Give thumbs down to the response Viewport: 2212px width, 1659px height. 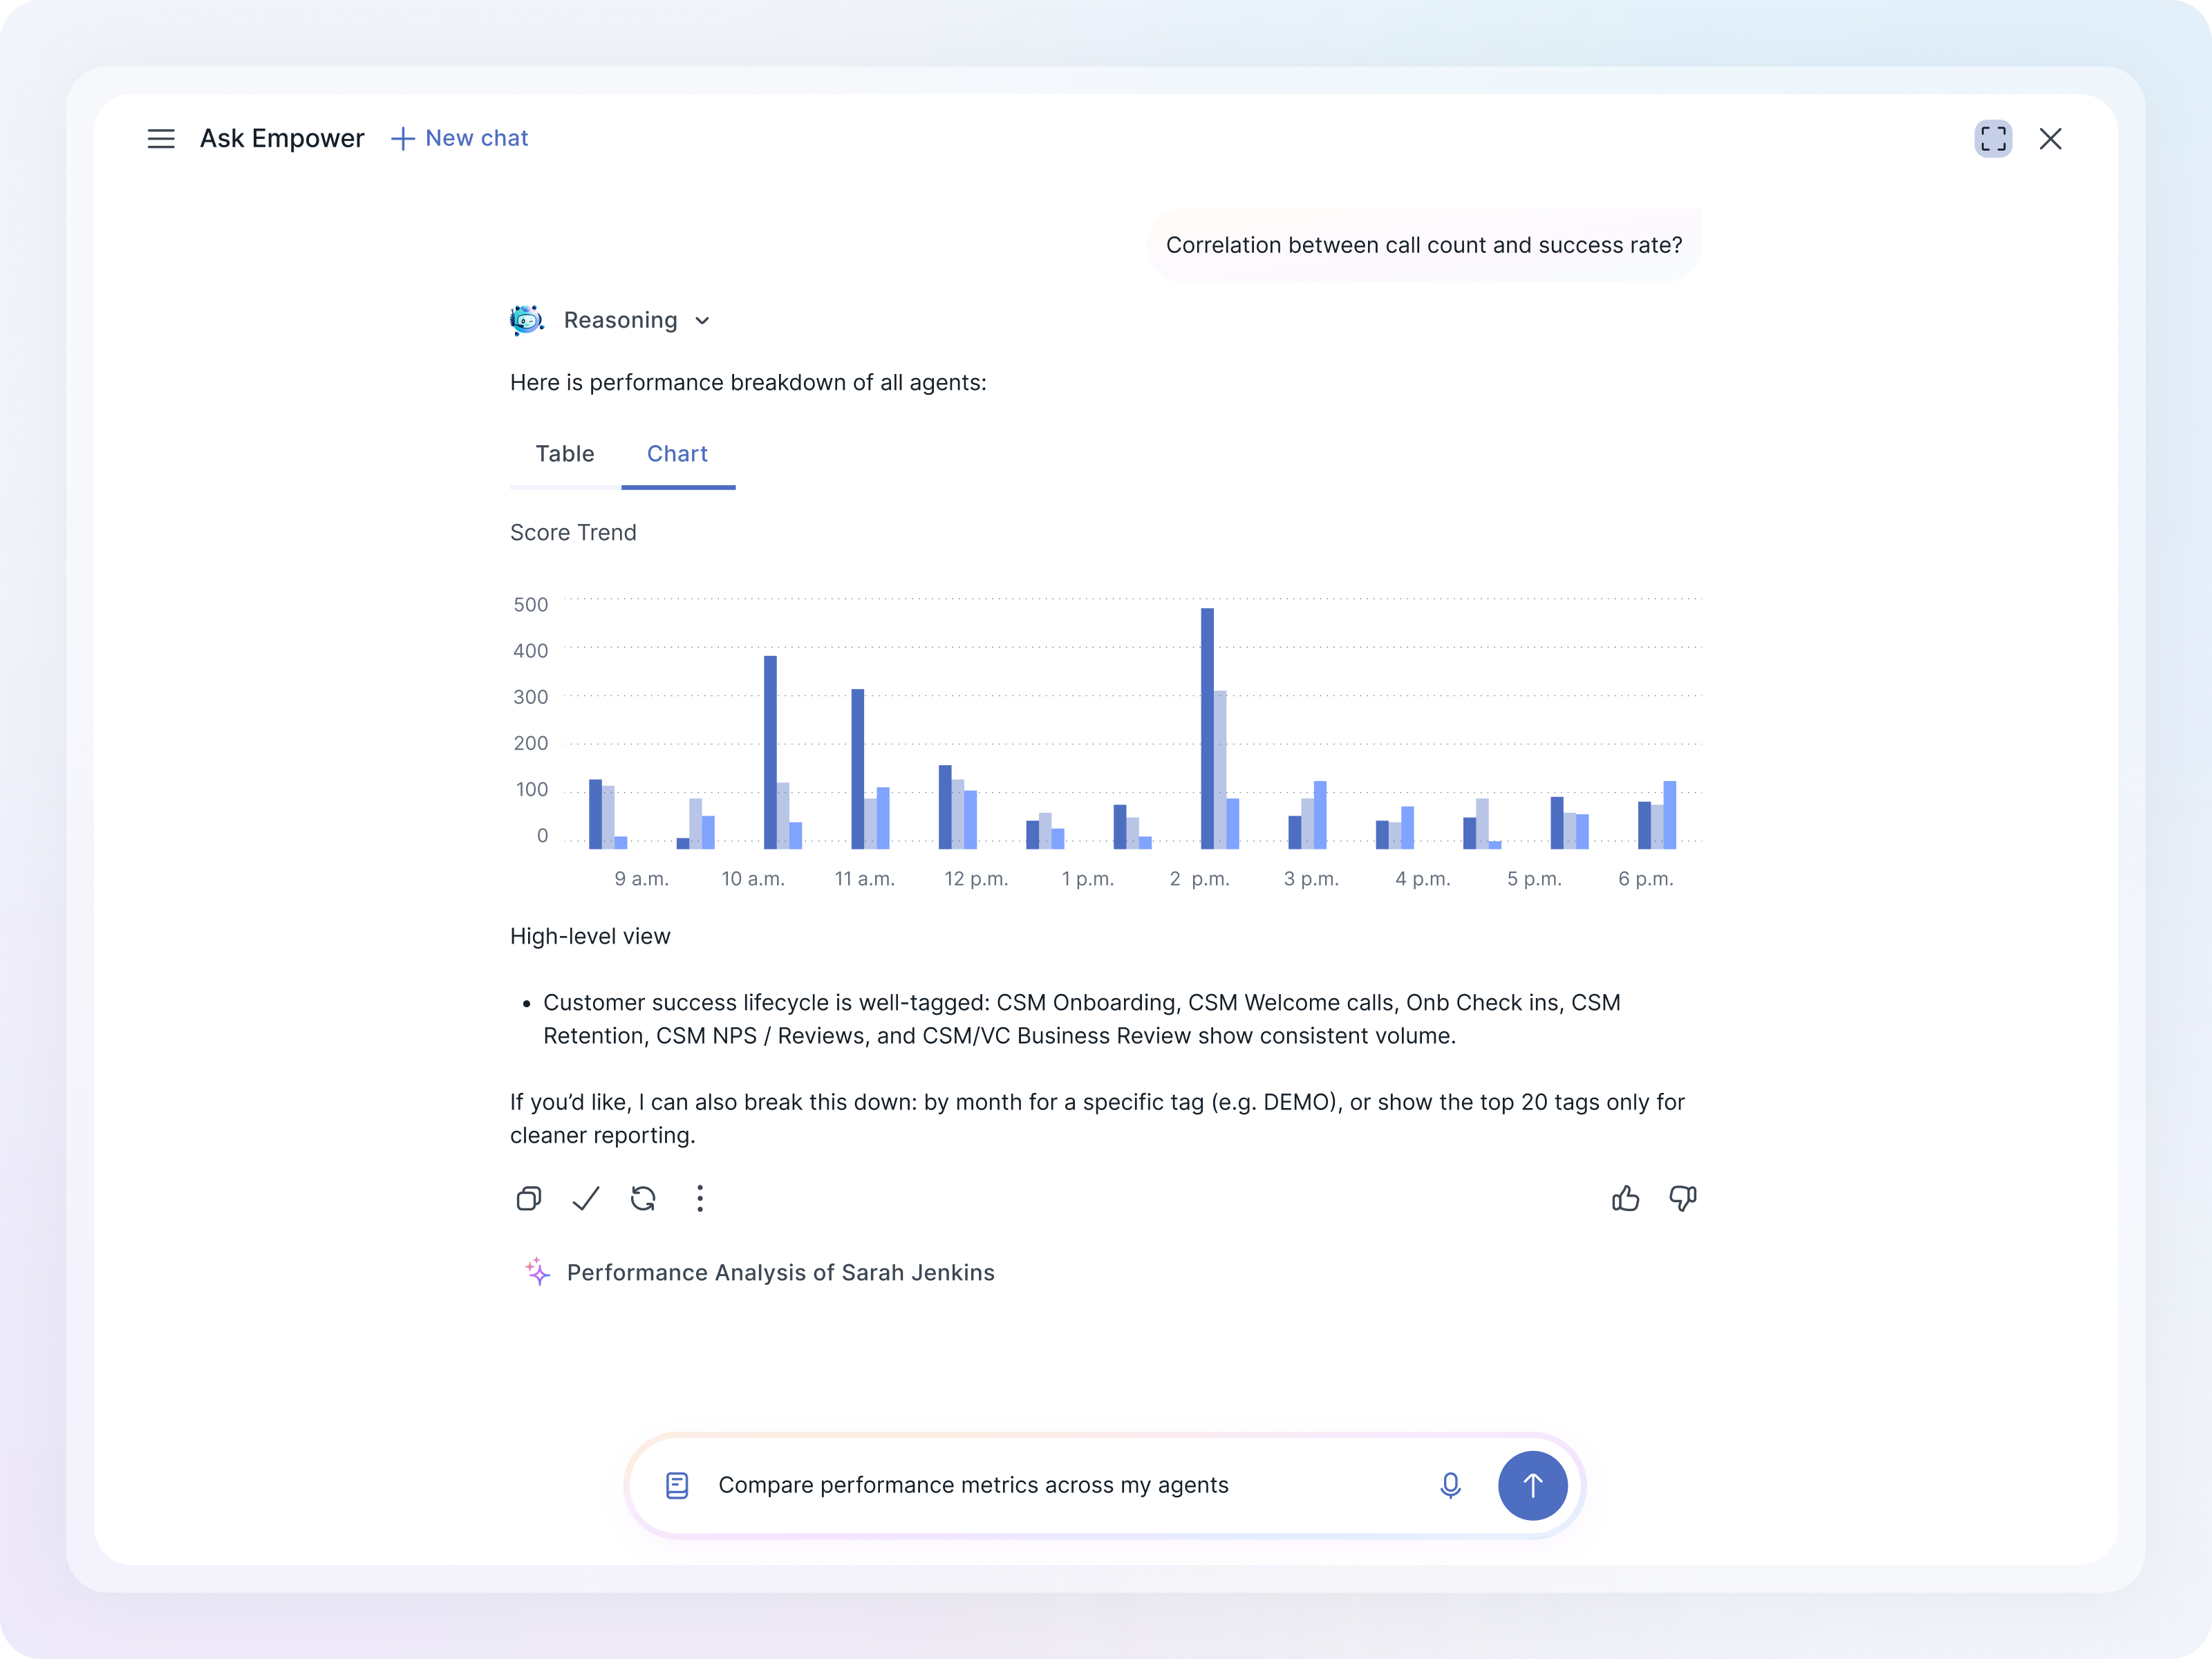[1683, 1198]
